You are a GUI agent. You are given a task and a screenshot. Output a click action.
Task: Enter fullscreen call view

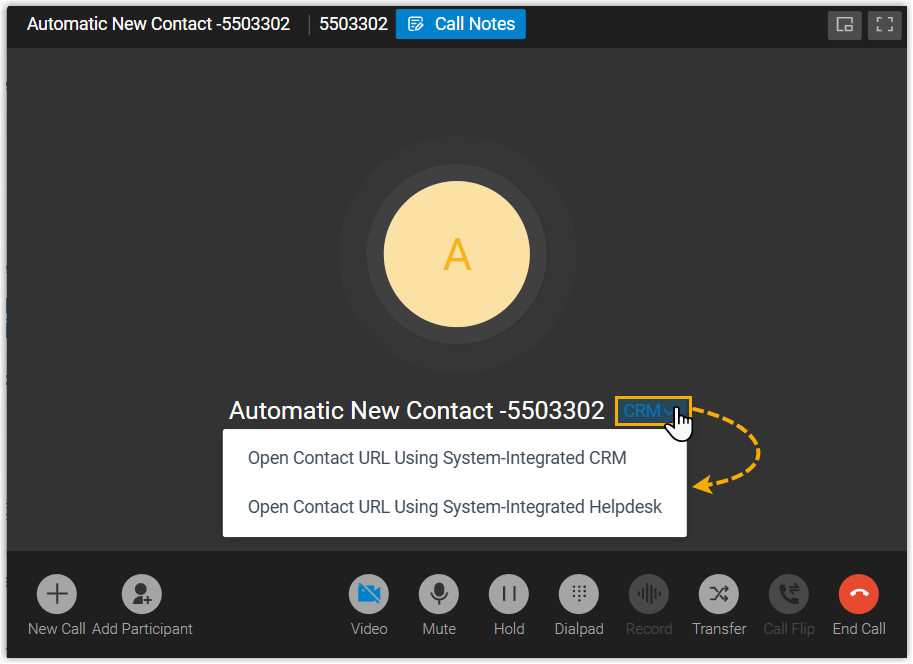(883, 25)
